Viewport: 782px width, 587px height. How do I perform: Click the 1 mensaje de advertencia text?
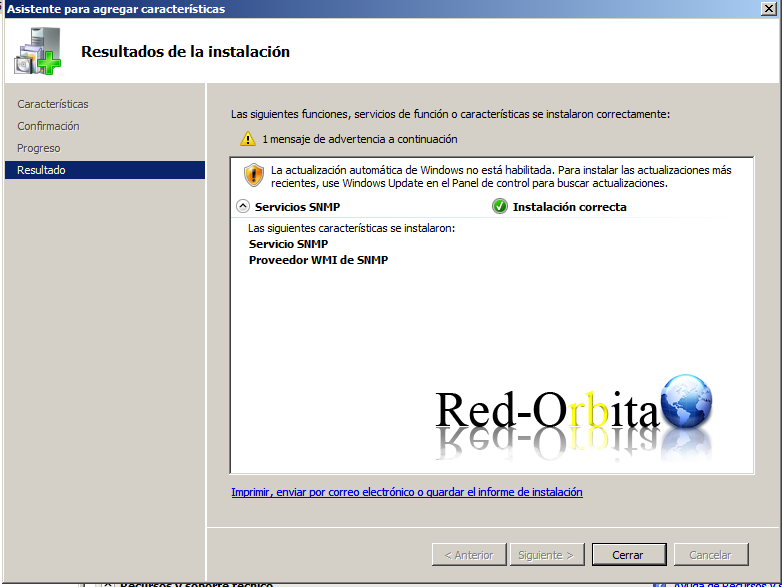[359, 139]
